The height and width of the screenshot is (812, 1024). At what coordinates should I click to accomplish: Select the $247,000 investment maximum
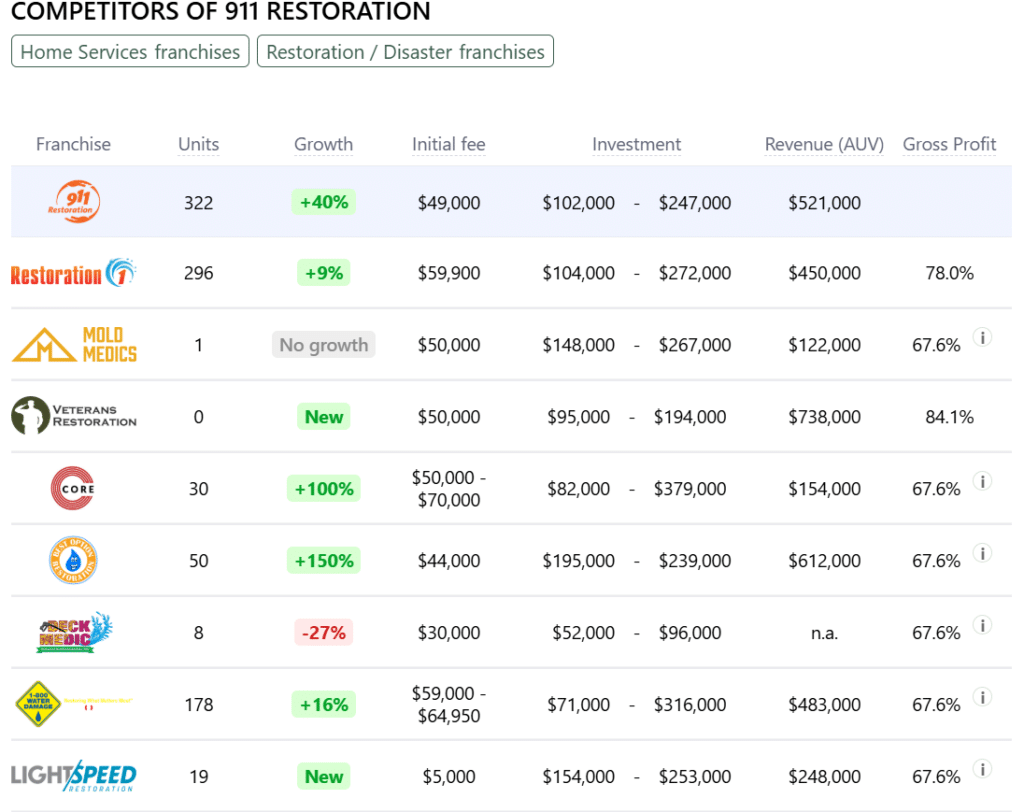(695, 203)
